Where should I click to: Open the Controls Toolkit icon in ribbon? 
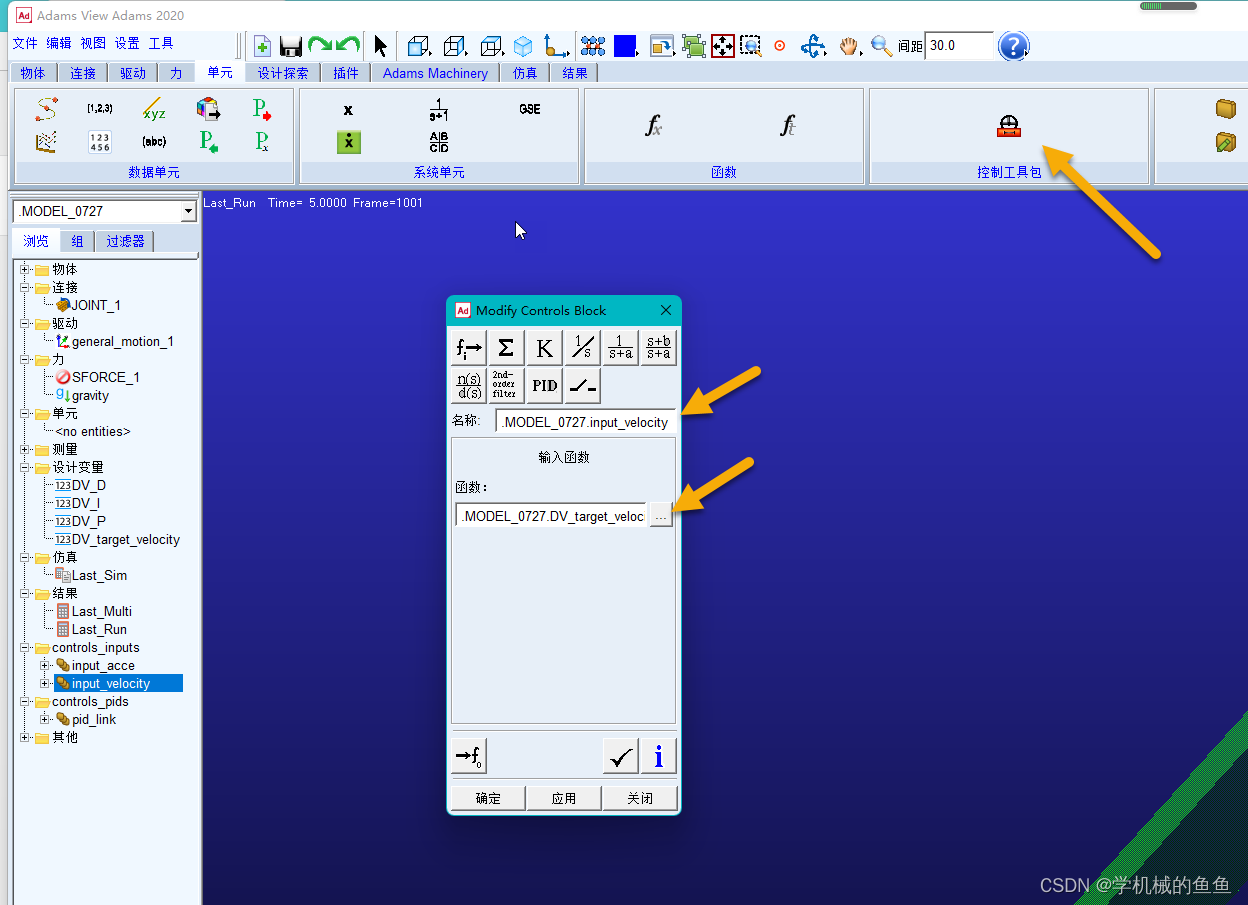[x=1008, y=126]
